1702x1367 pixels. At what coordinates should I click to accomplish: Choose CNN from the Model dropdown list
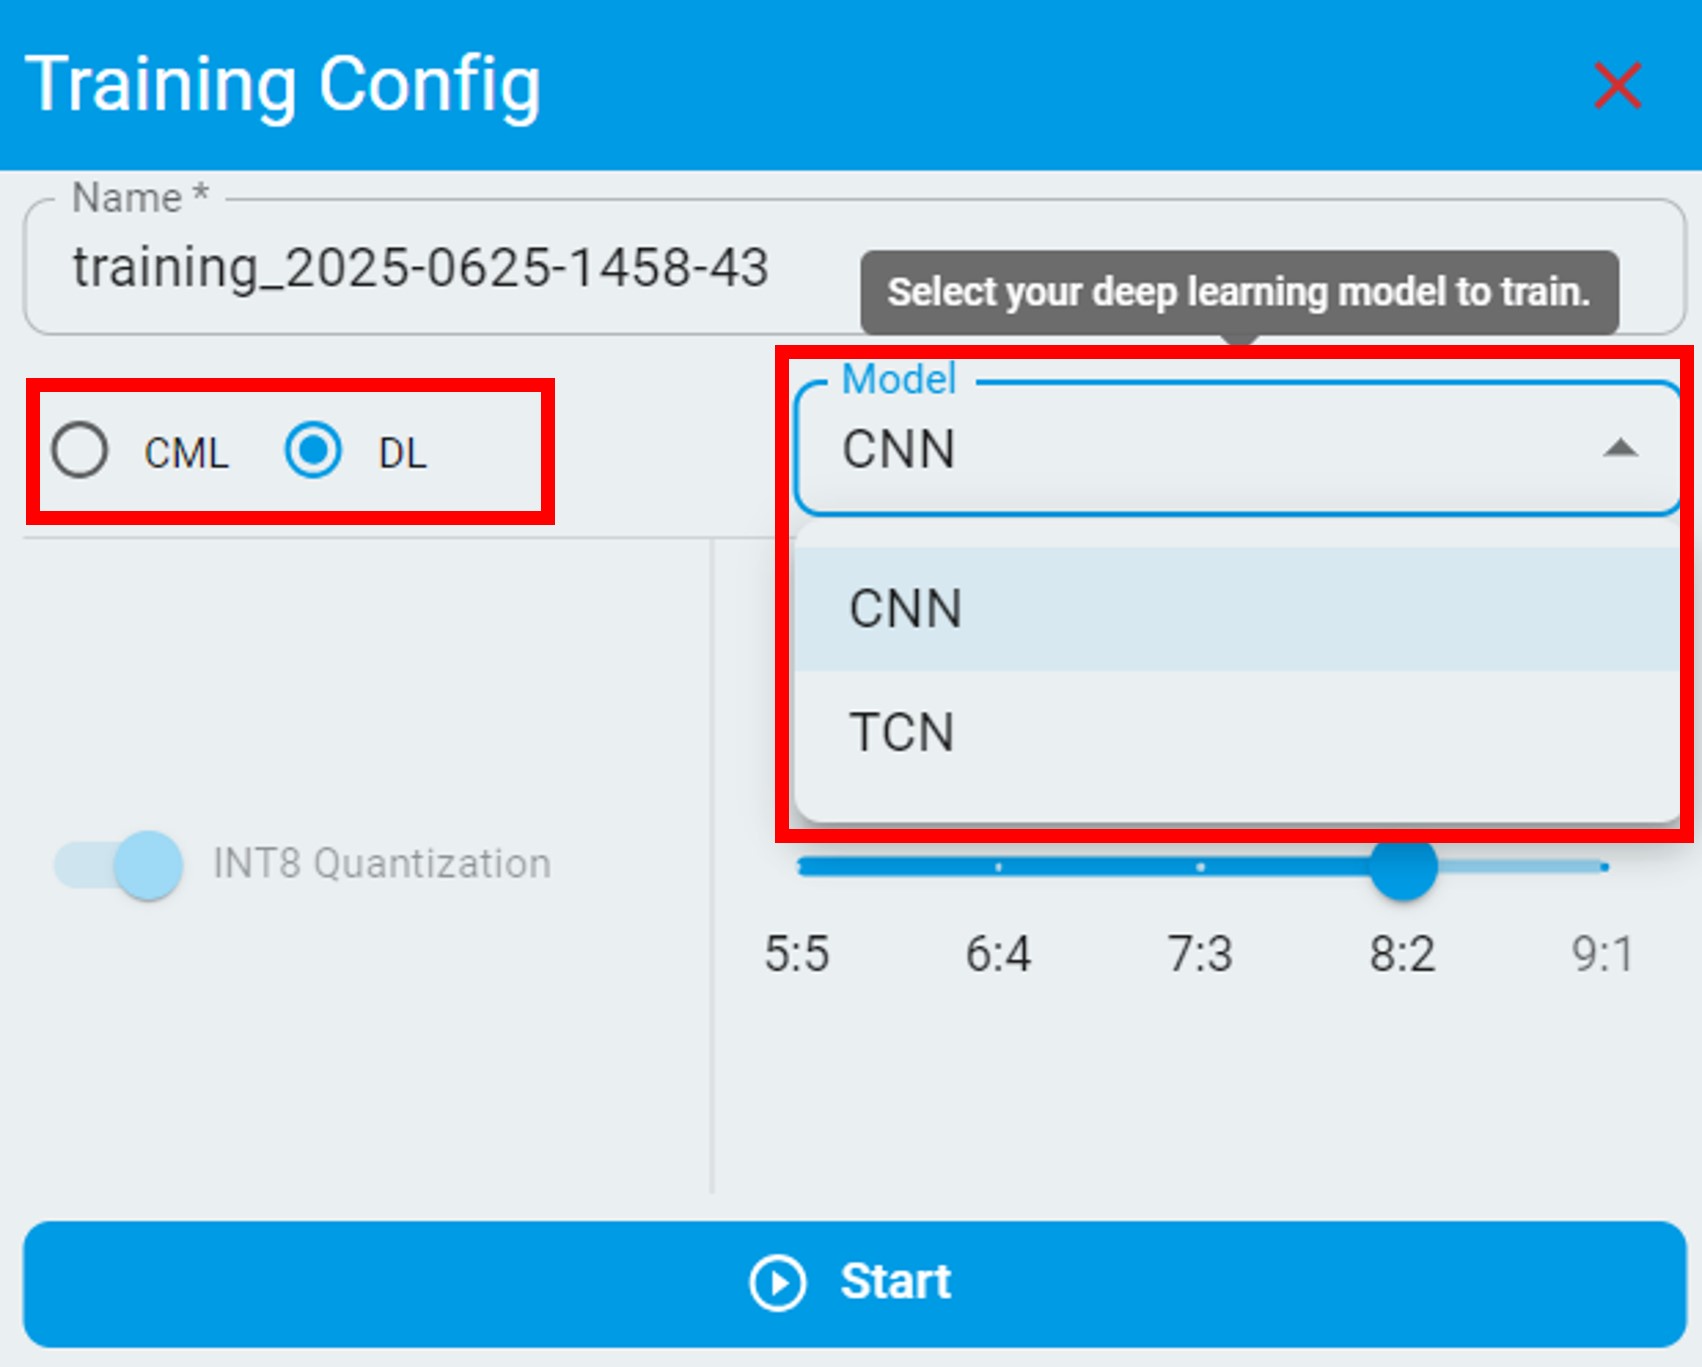click(x=906, y=609)
